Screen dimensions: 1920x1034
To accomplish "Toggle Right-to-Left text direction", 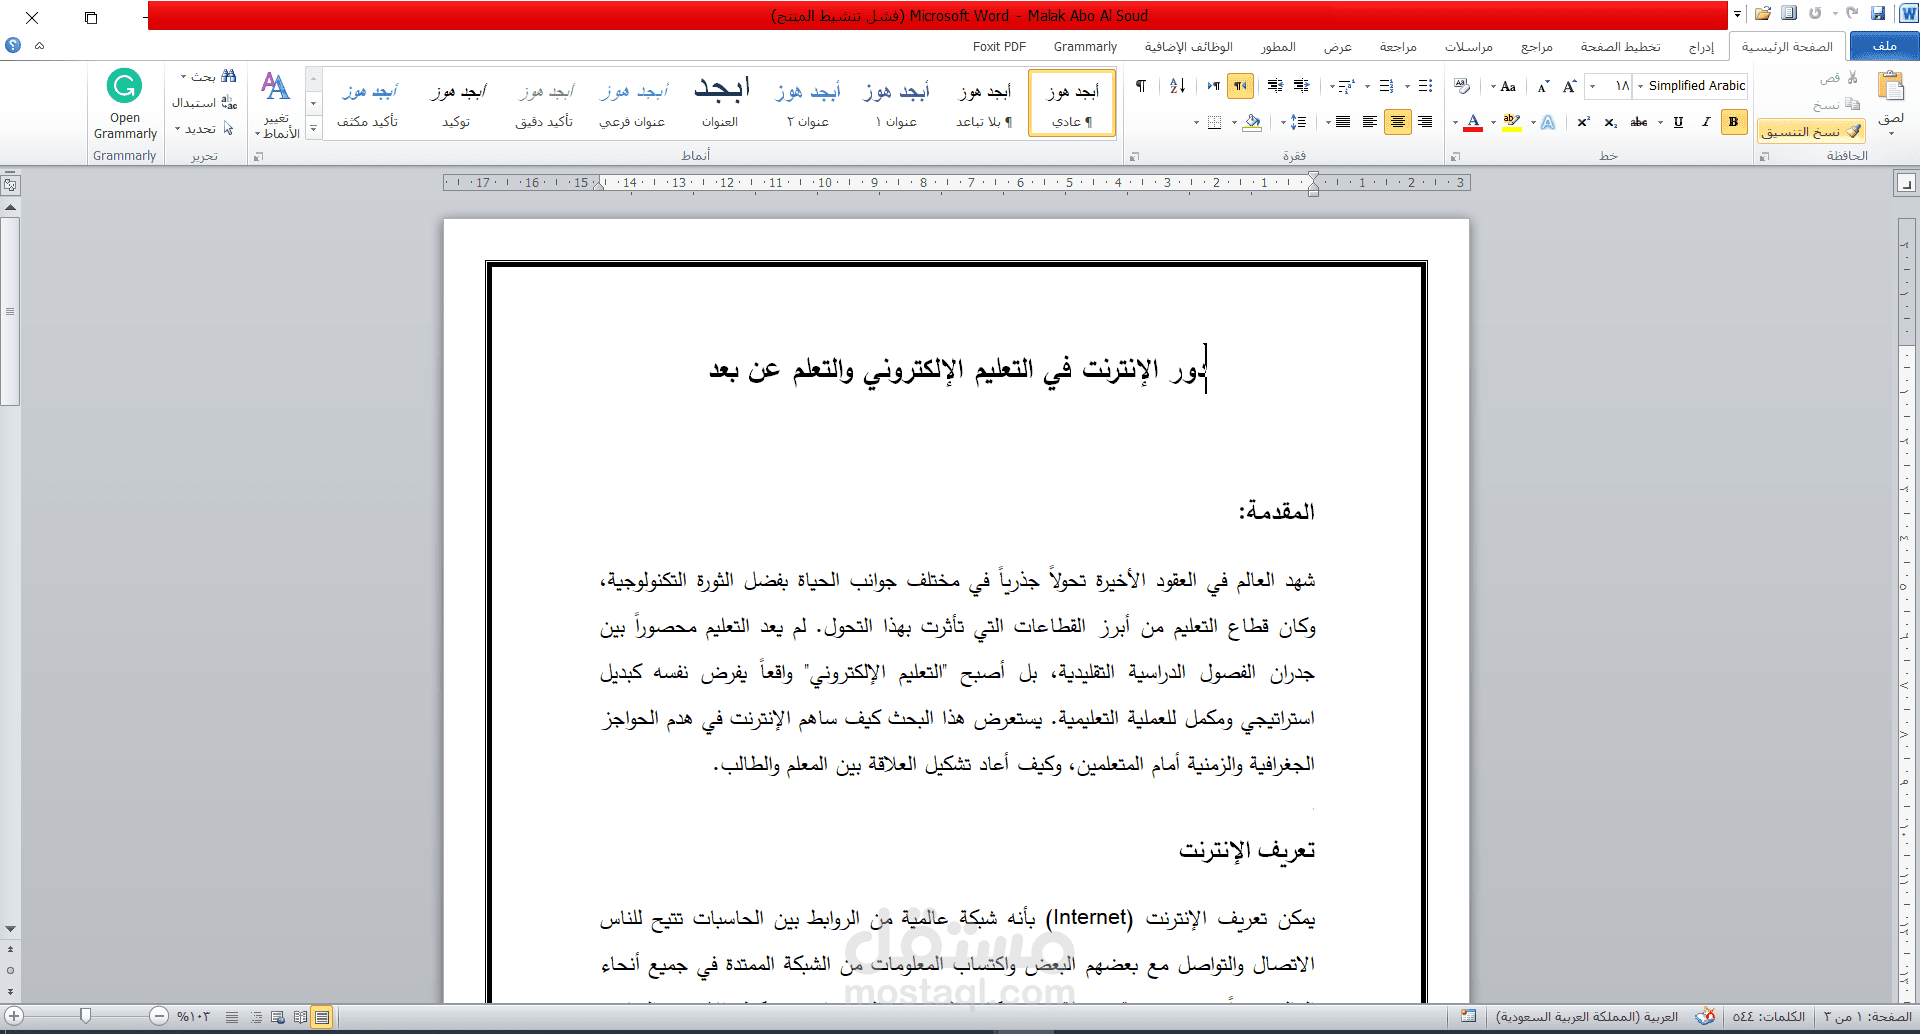I will [x=1240, y=86].
